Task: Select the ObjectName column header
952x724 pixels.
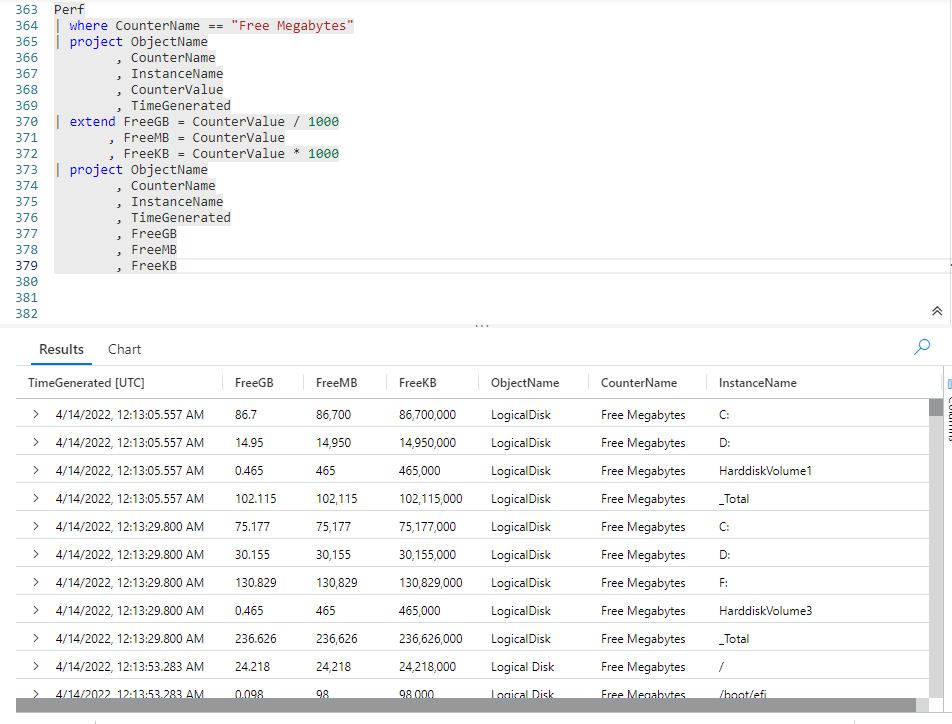Action: 525,383
